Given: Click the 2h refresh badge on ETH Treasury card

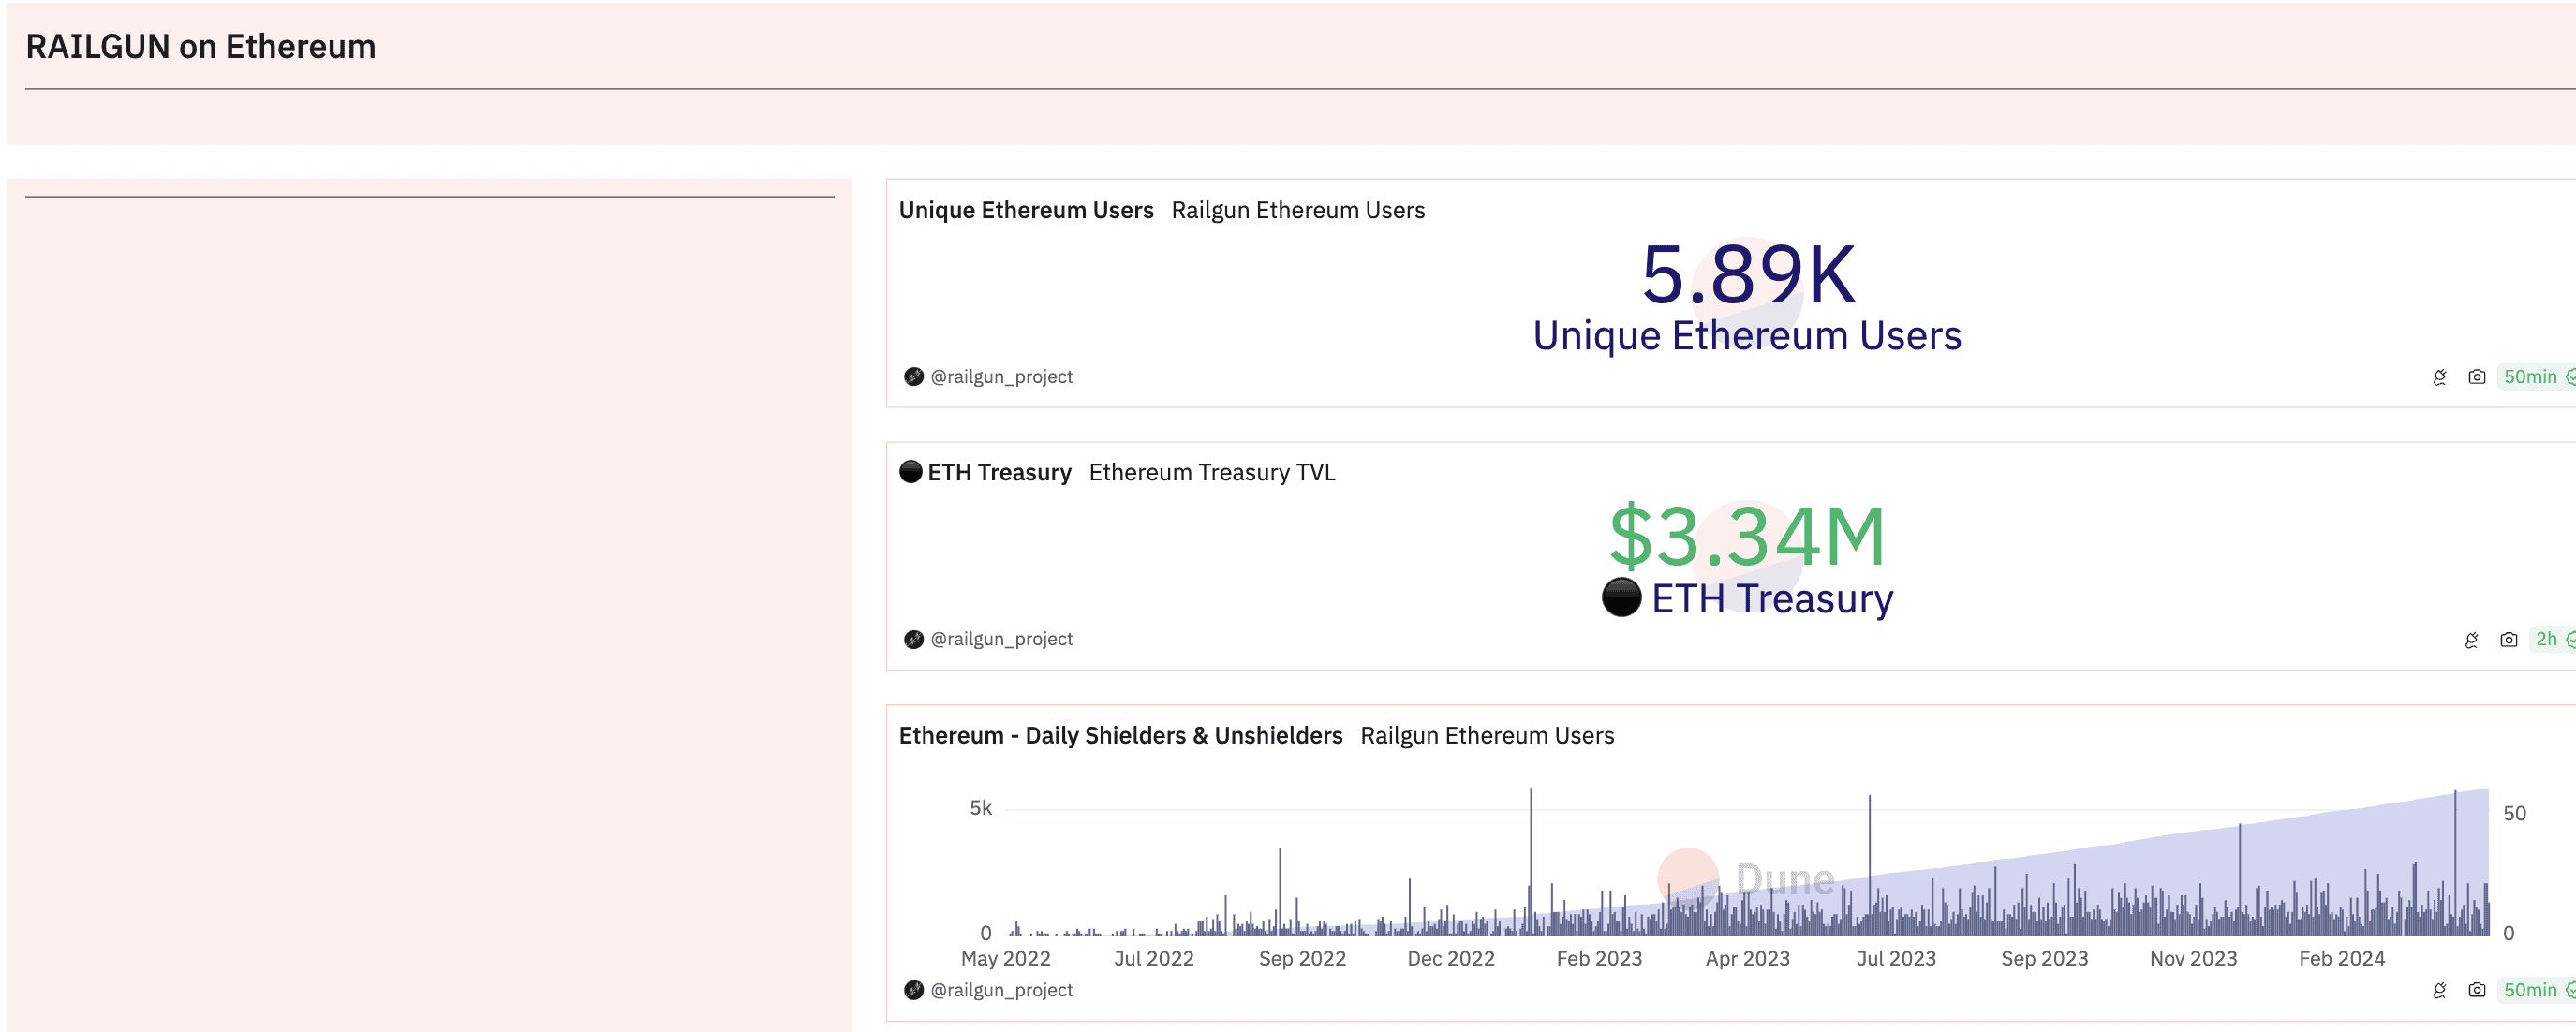Looking at the screenshot, I should click(2546, 640).
